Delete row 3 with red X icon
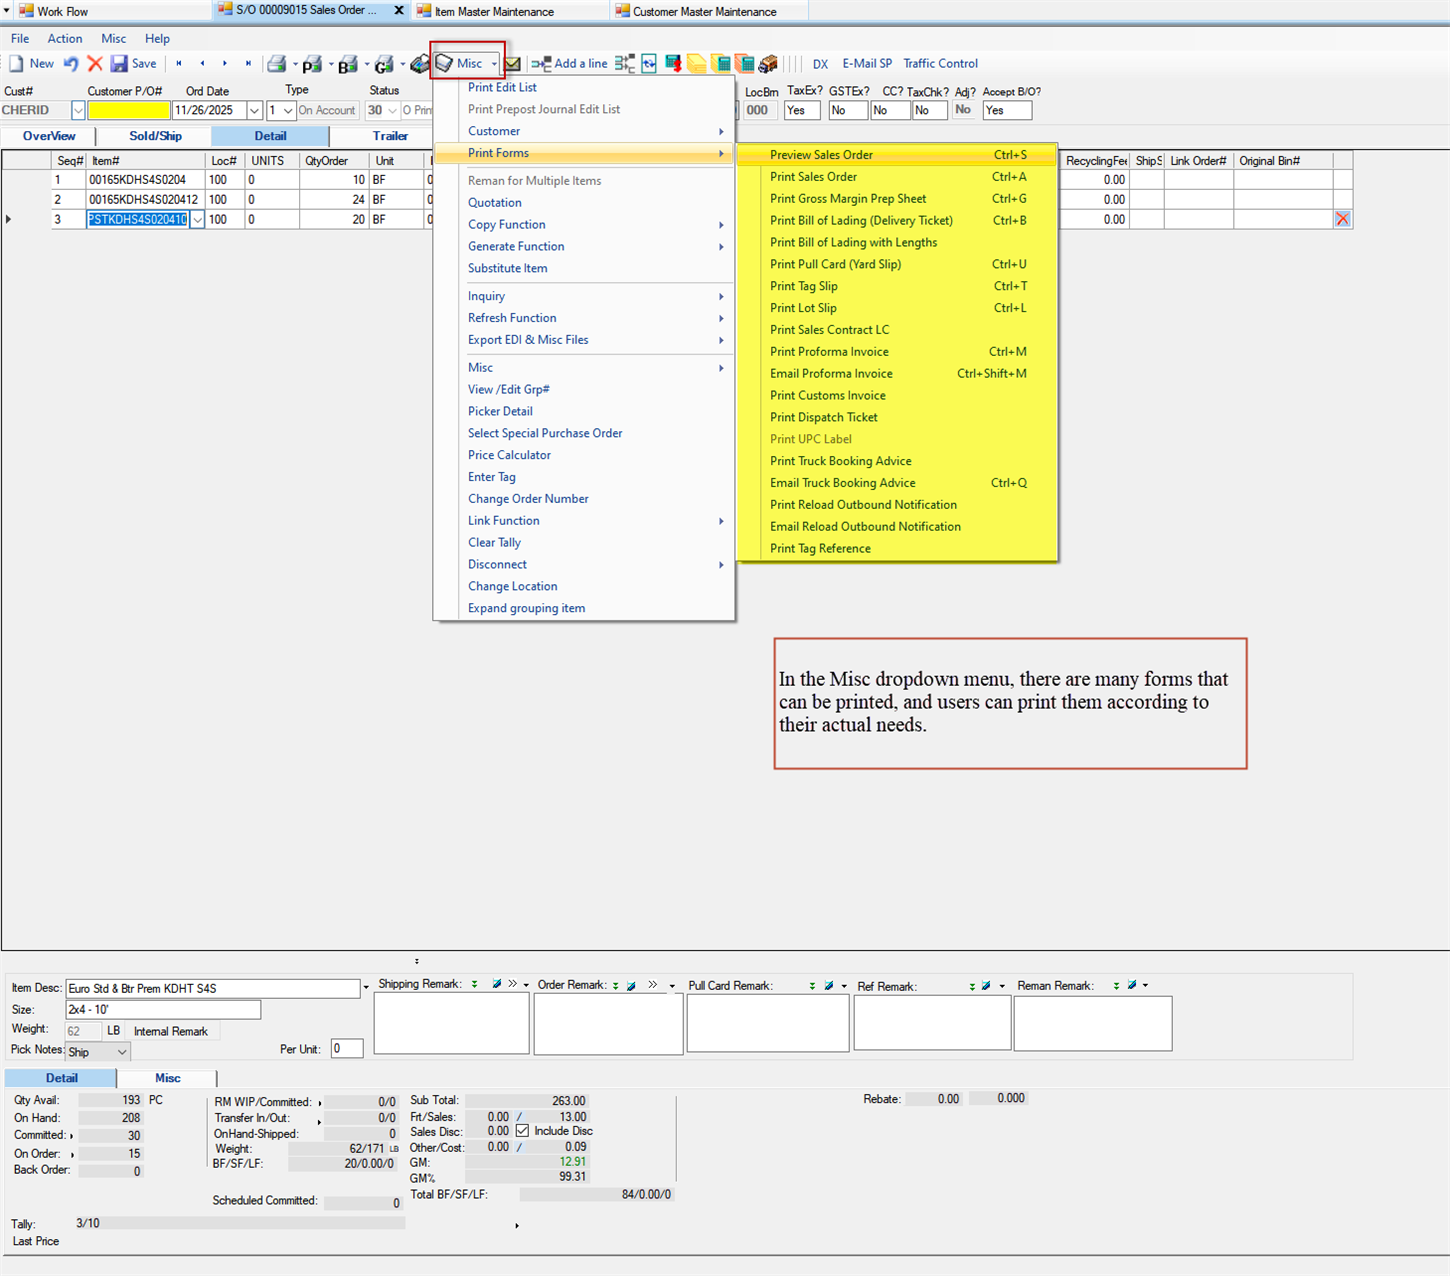The height and width of the screenshot is (1276, 1450). coord(1342,219)
